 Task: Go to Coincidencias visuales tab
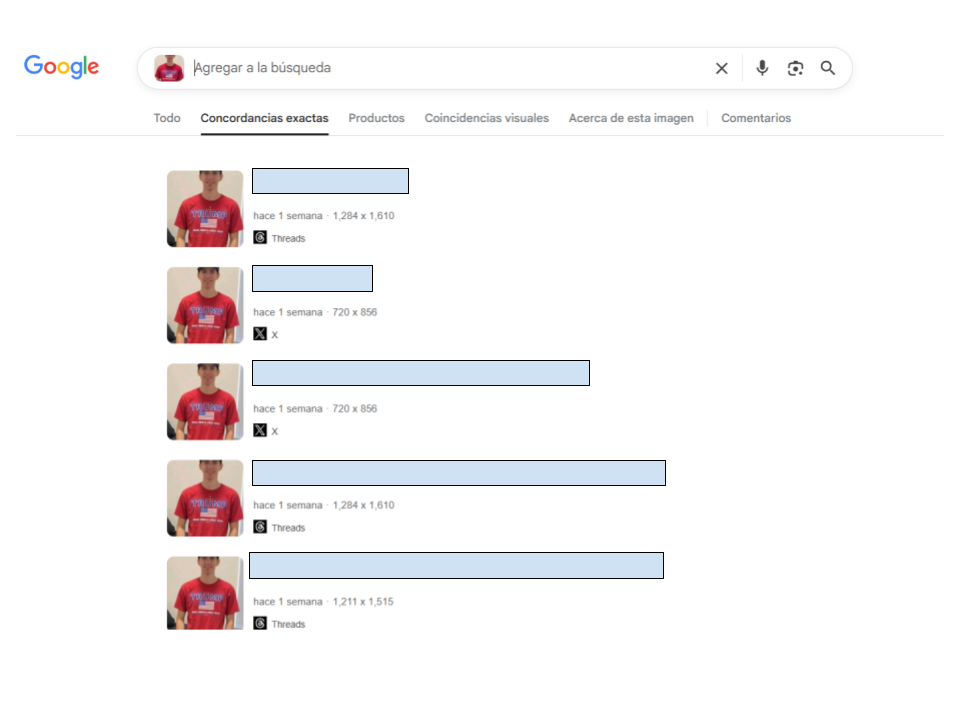pos(487,118)
